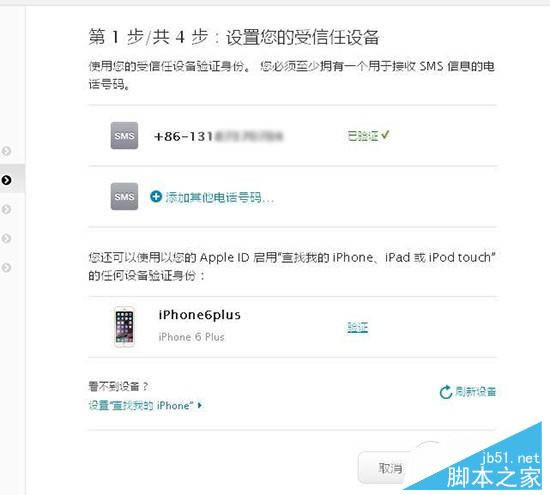Click the verified phone number +86-131
The height and width of the screenshot is (495, 550).
218,136
